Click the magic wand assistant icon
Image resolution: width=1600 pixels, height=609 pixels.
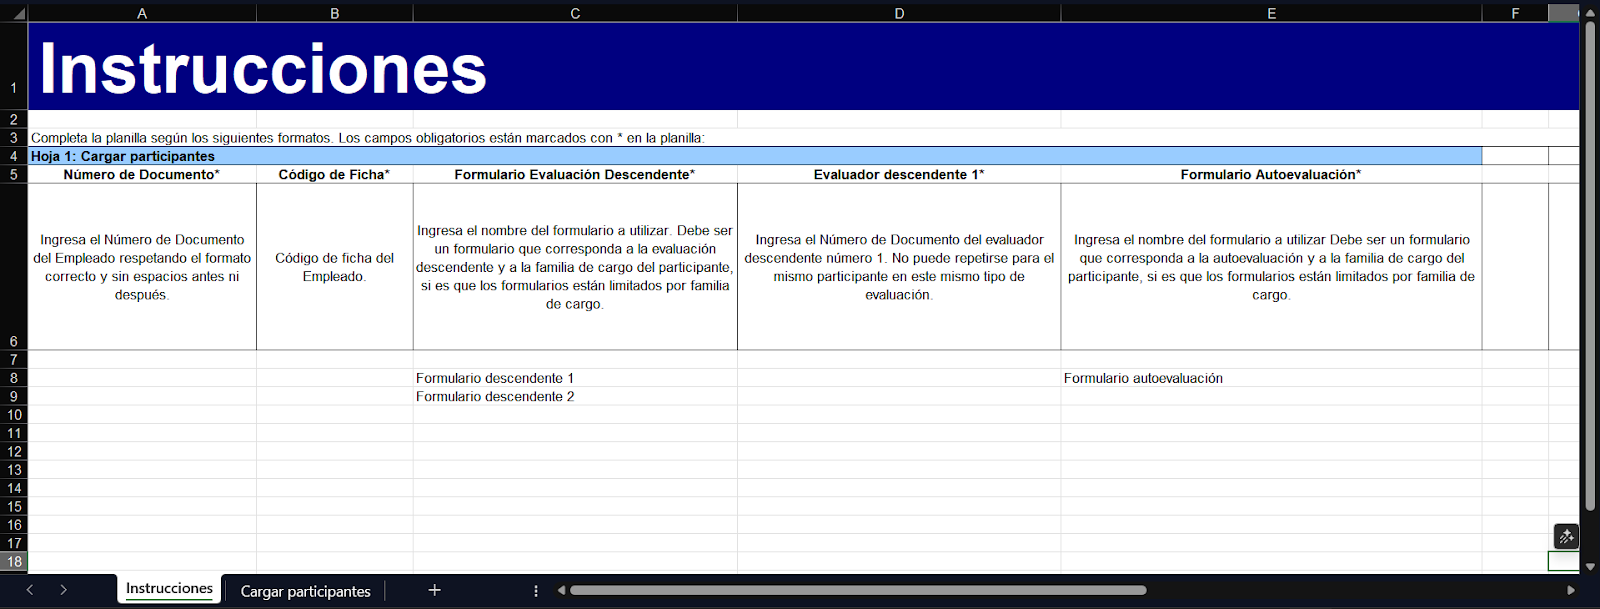(x=1566, y=537)
